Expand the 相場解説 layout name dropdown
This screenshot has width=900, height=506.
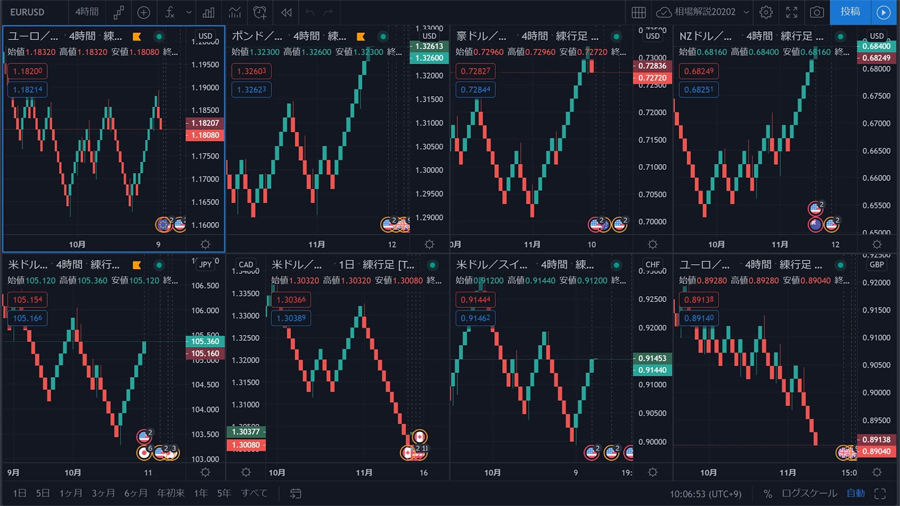[746, 13]
